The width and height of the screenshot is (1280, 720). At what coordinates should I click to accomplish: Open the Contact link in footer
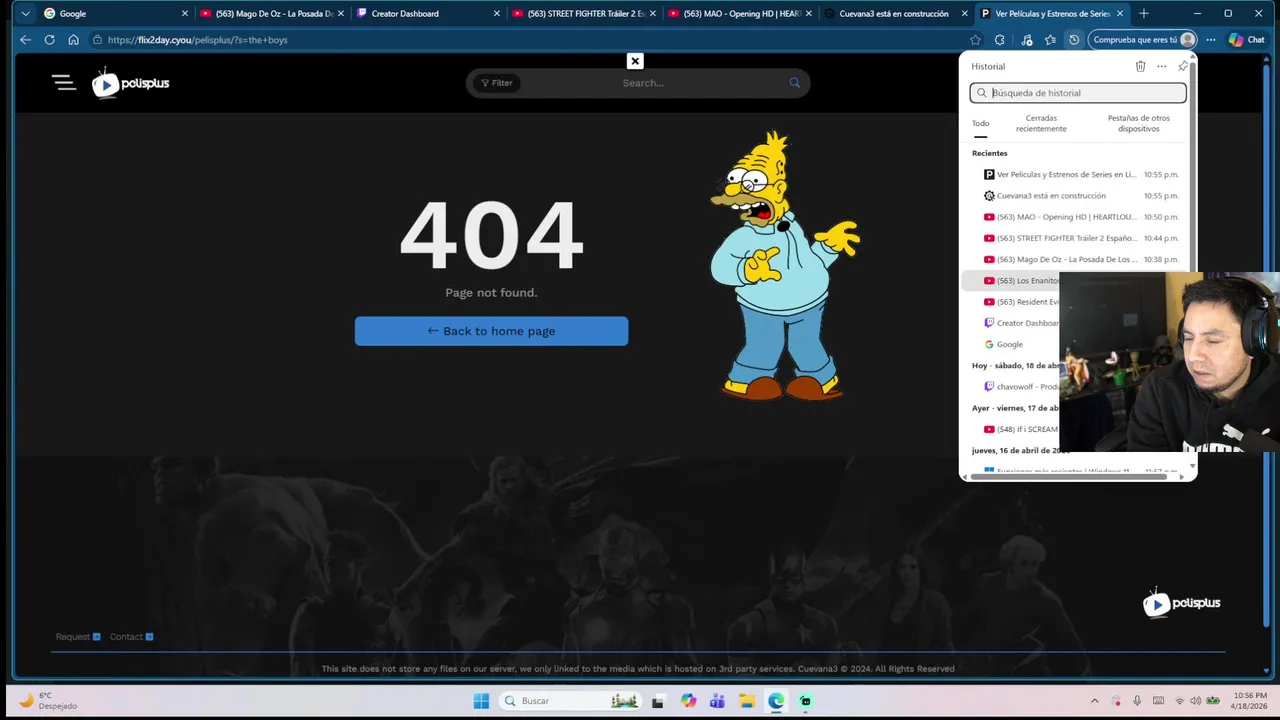(x=131, y=637)
